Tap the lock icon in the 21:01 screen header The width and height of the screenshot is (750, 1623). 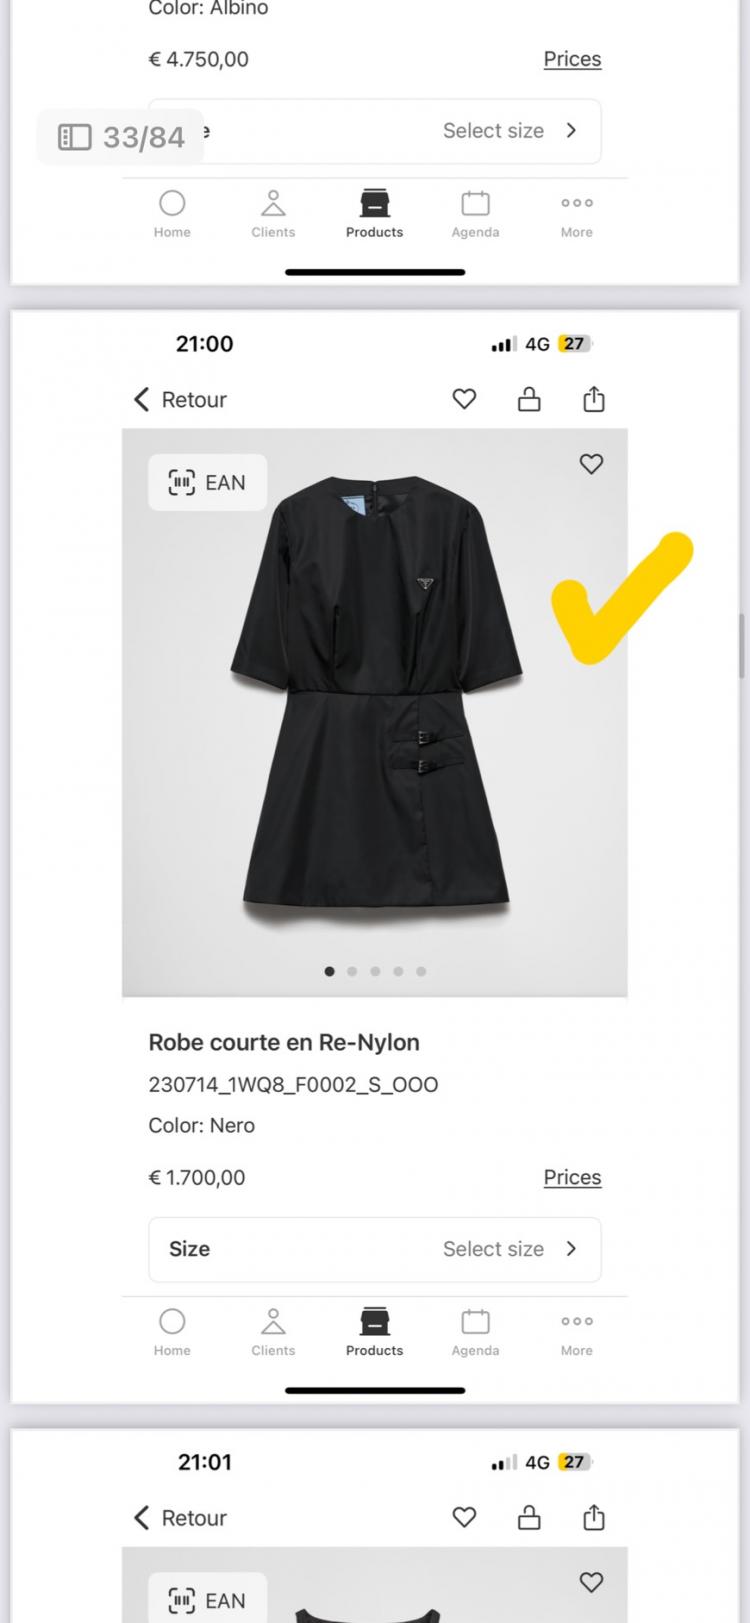tap(529, 1517)
